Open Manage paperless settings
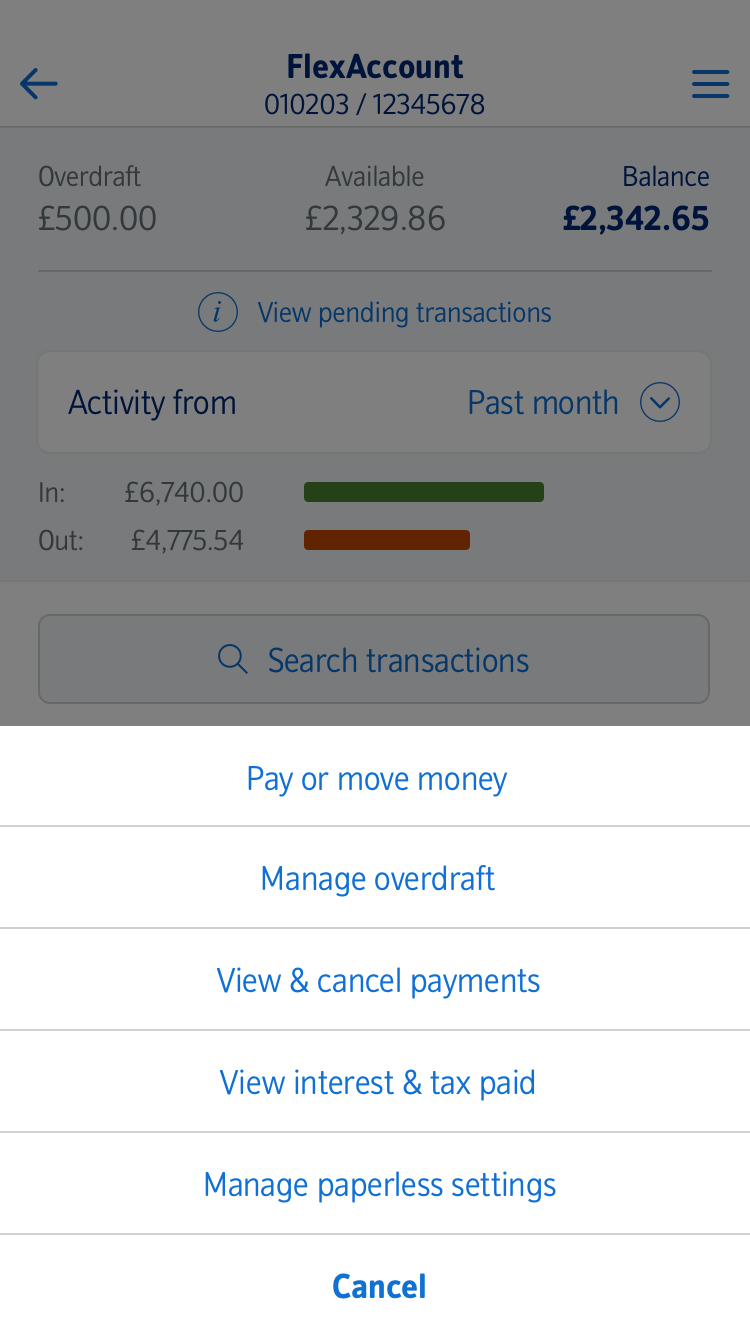This screenshot has width=750, height=1334. tap(379, 1185)
